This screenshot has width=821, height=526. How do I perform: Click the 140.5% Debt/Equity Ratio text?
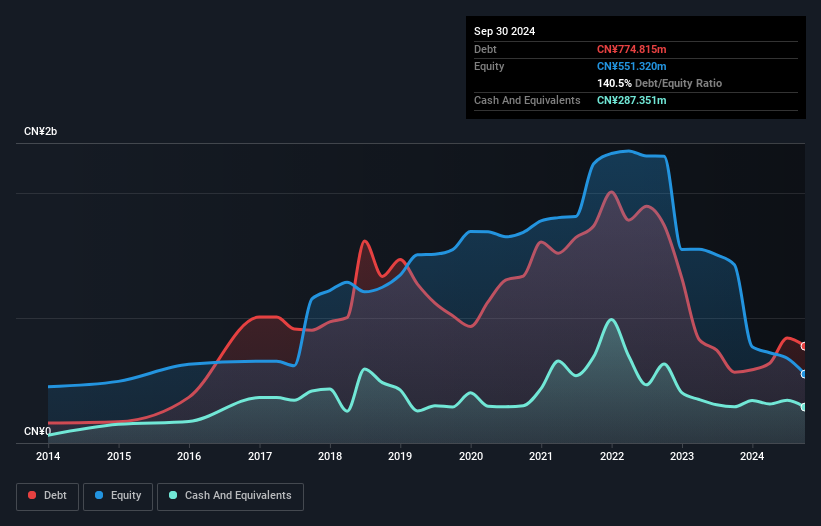point(659,83)
